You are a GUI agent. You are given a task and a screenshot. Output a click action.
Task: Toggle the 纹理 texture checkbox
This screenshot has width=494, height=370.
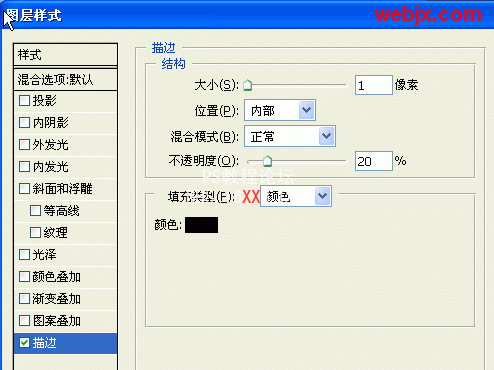click(x=35, y=232)
